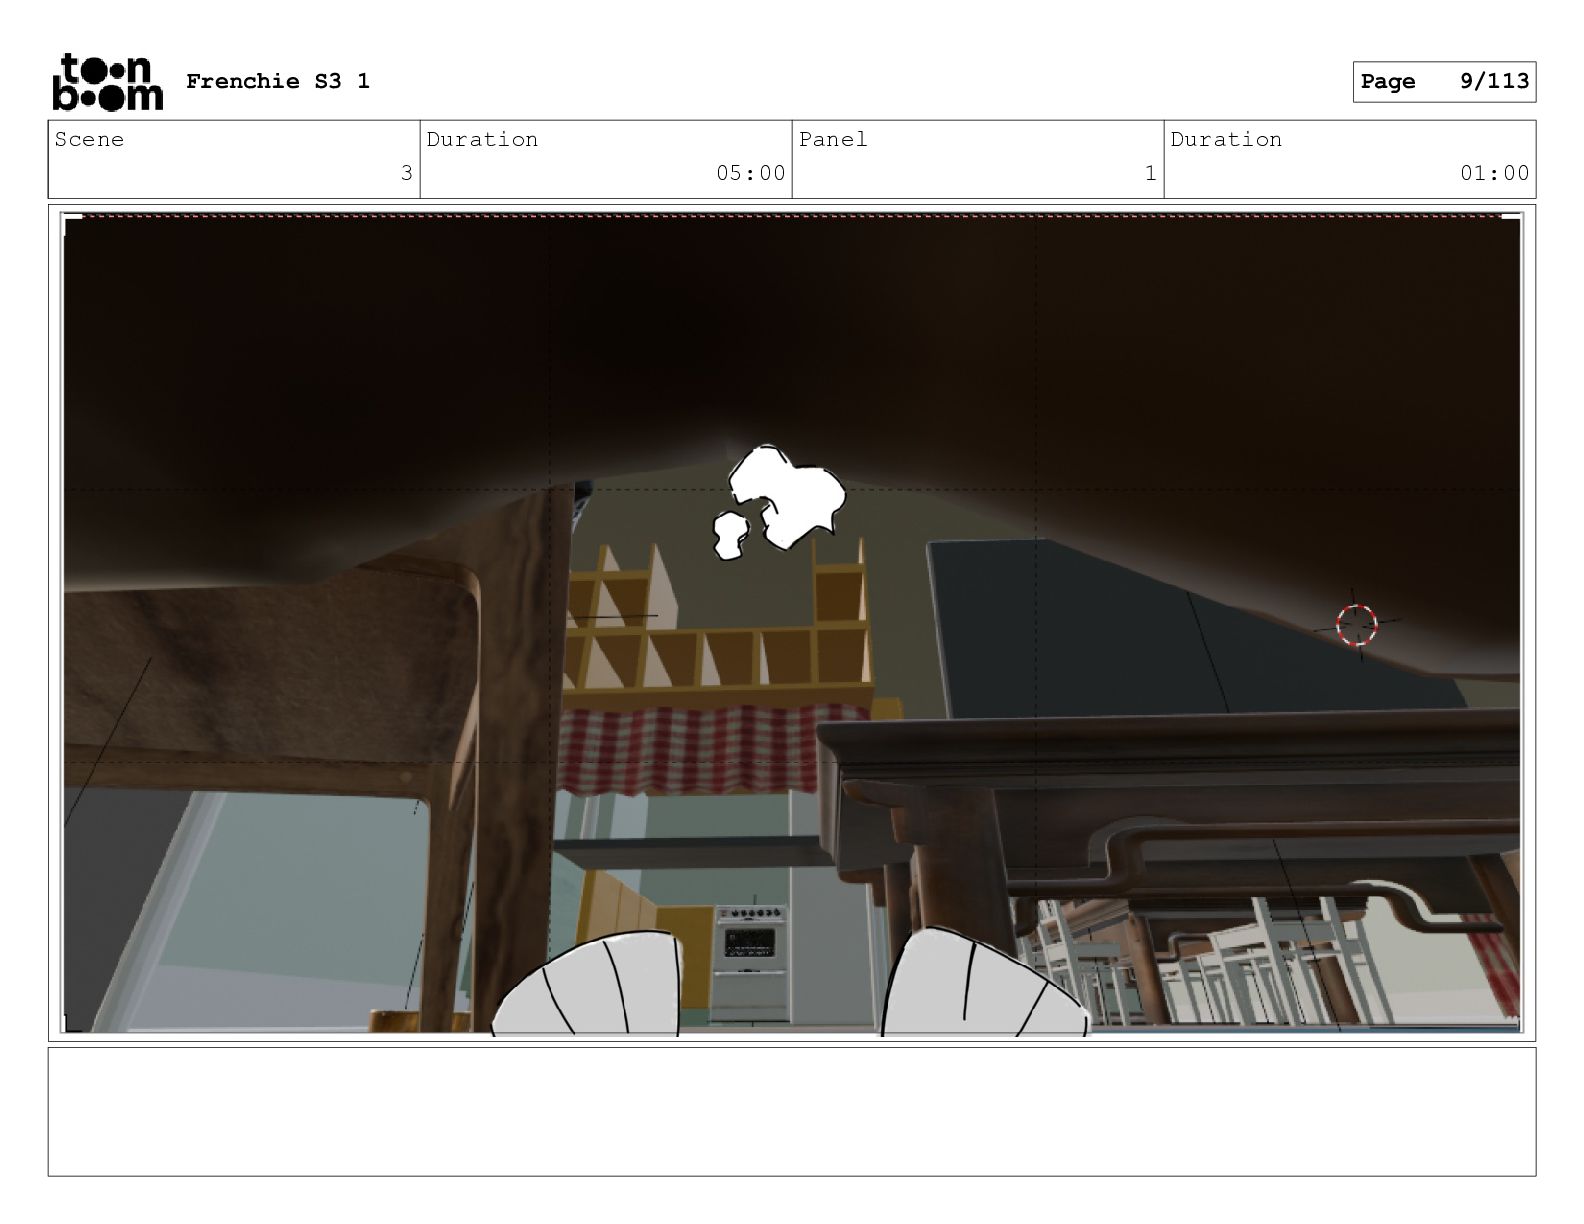Click the storyboard panel image
1584x1224 pixels.
(792, 623)
